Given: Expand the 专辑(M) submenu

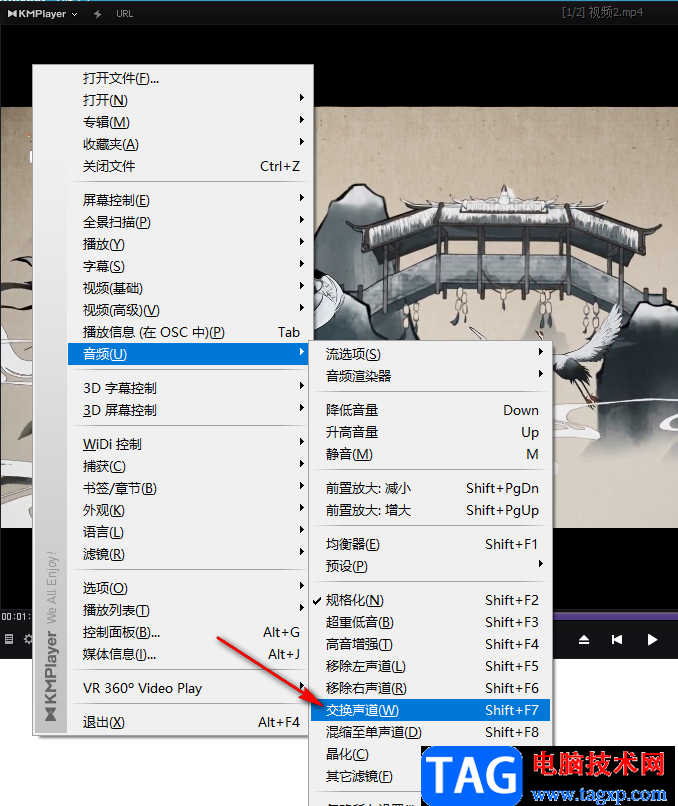Looking at the screenshot, I should (x=190, y=122).
